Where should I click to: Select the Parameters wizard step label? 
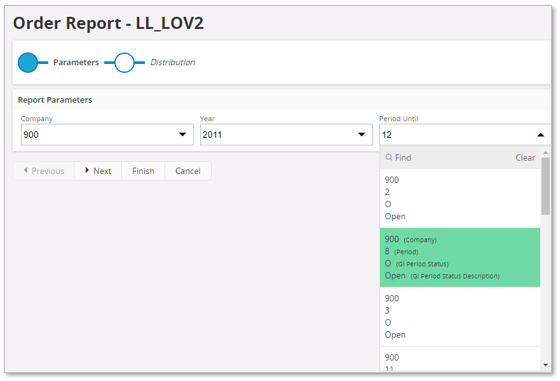tap(76, 62)
